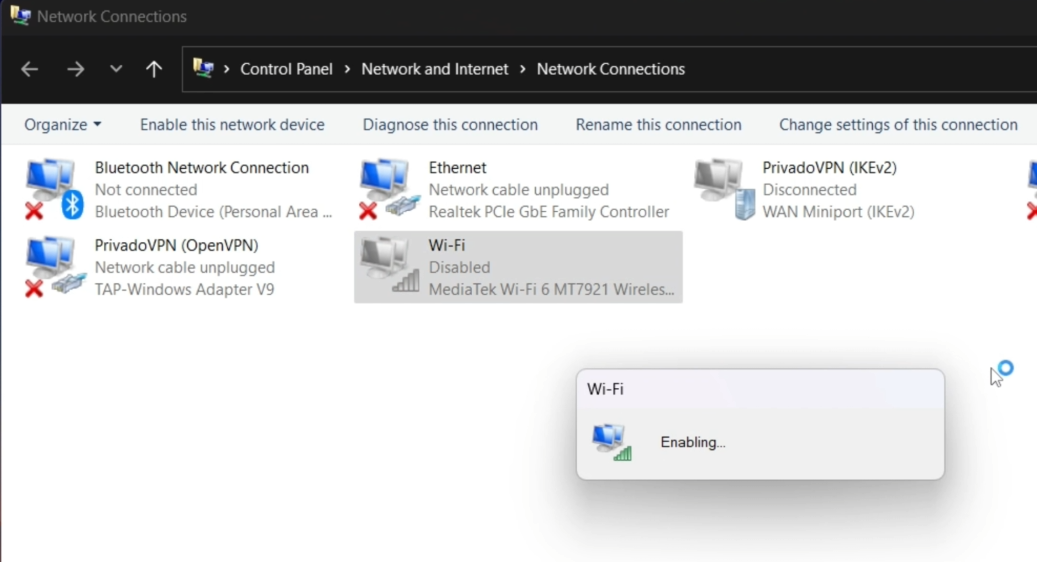Open the Network and Internet breadcrumb
This screenshot has width=1037, height=562.
(435, 69)
